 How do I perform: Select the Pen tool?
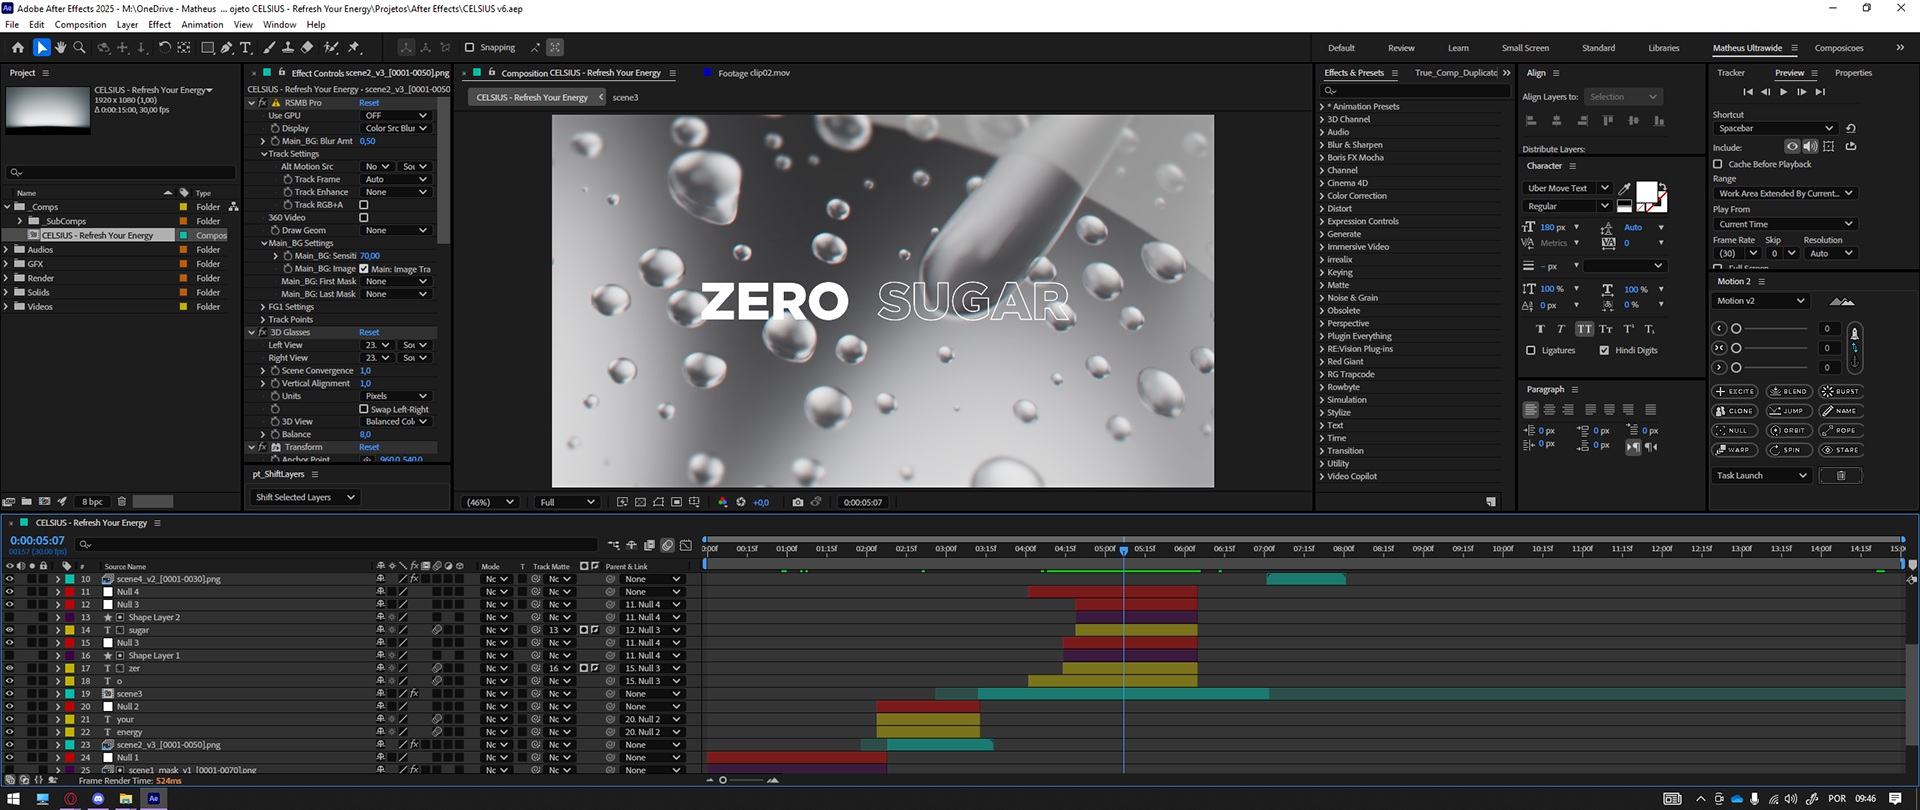click(x=227, y=47)
